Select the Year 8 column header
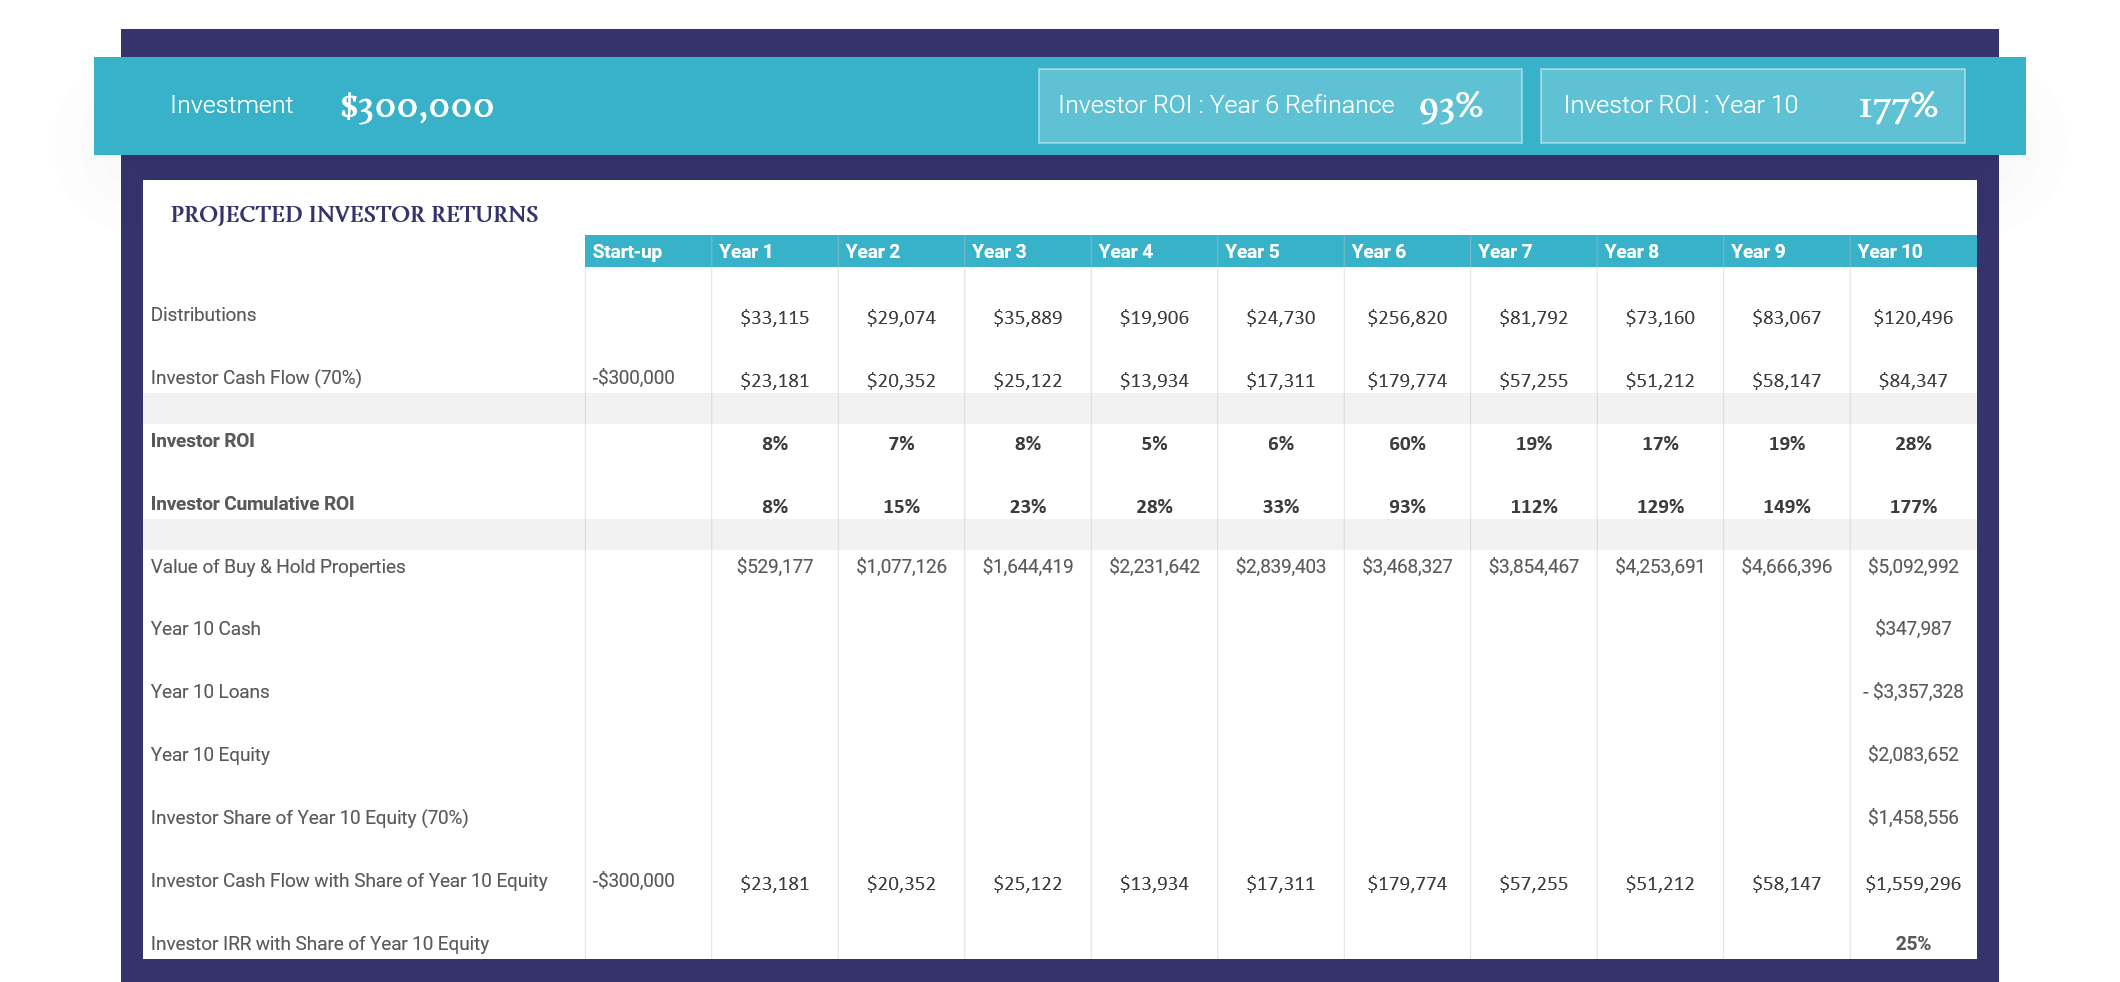Viewport: 2120px width, 982px height. pyautogui.click(x=1660, y=251)
